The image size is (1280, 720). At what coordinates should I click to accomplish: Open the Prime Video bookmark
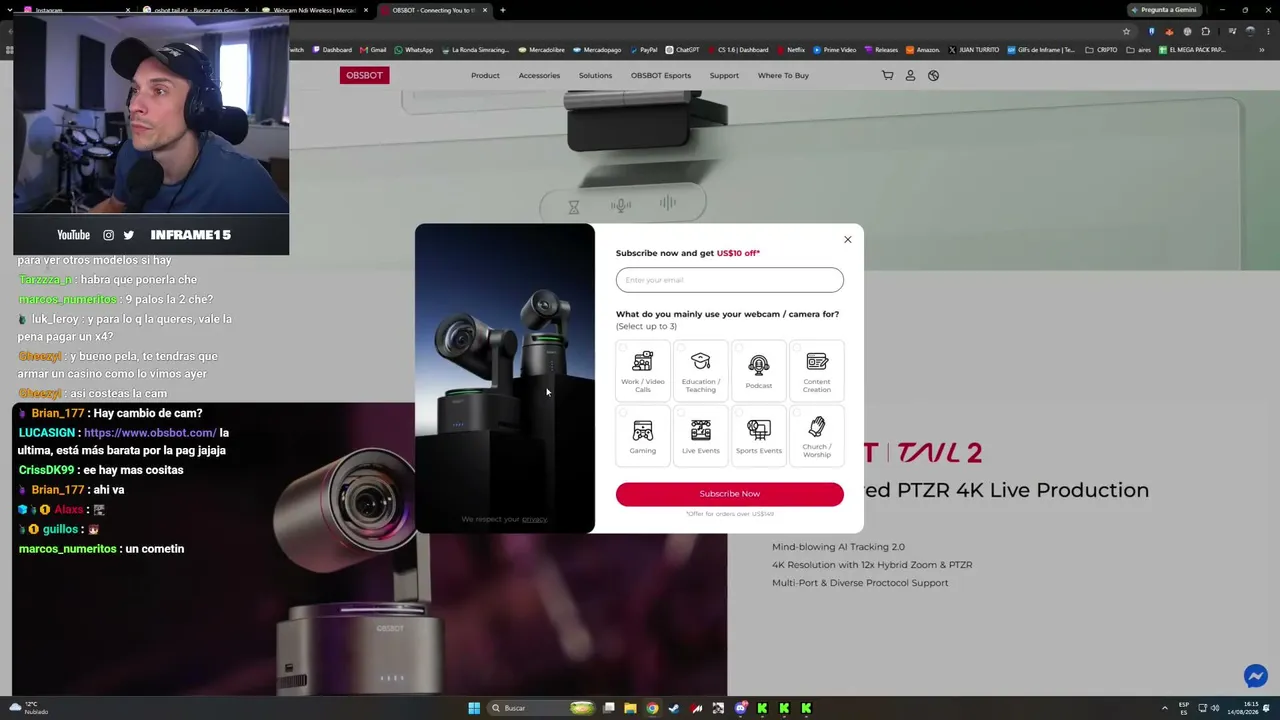834,50
